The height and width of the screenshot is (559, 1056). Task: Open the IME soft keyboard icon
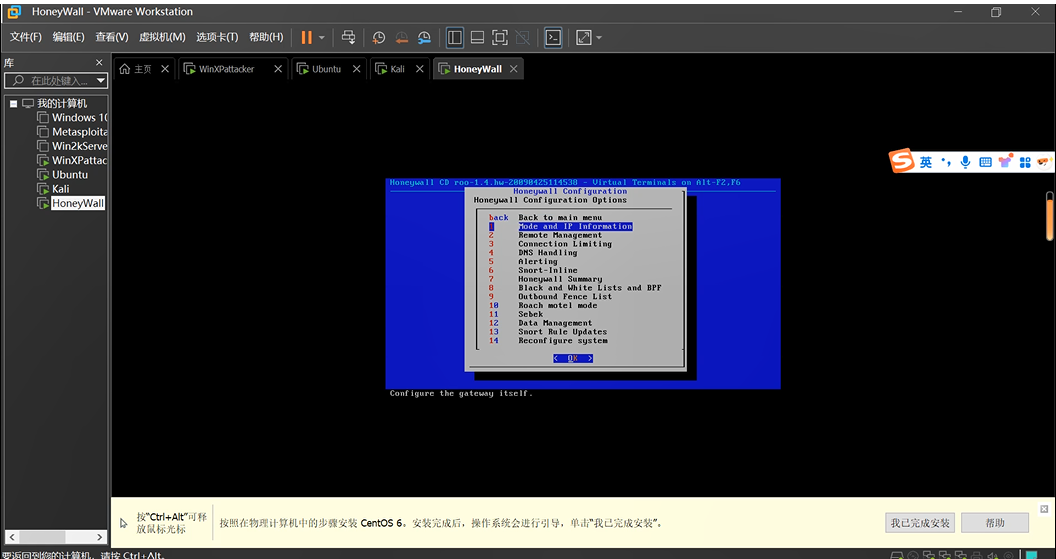pos(985,162)
